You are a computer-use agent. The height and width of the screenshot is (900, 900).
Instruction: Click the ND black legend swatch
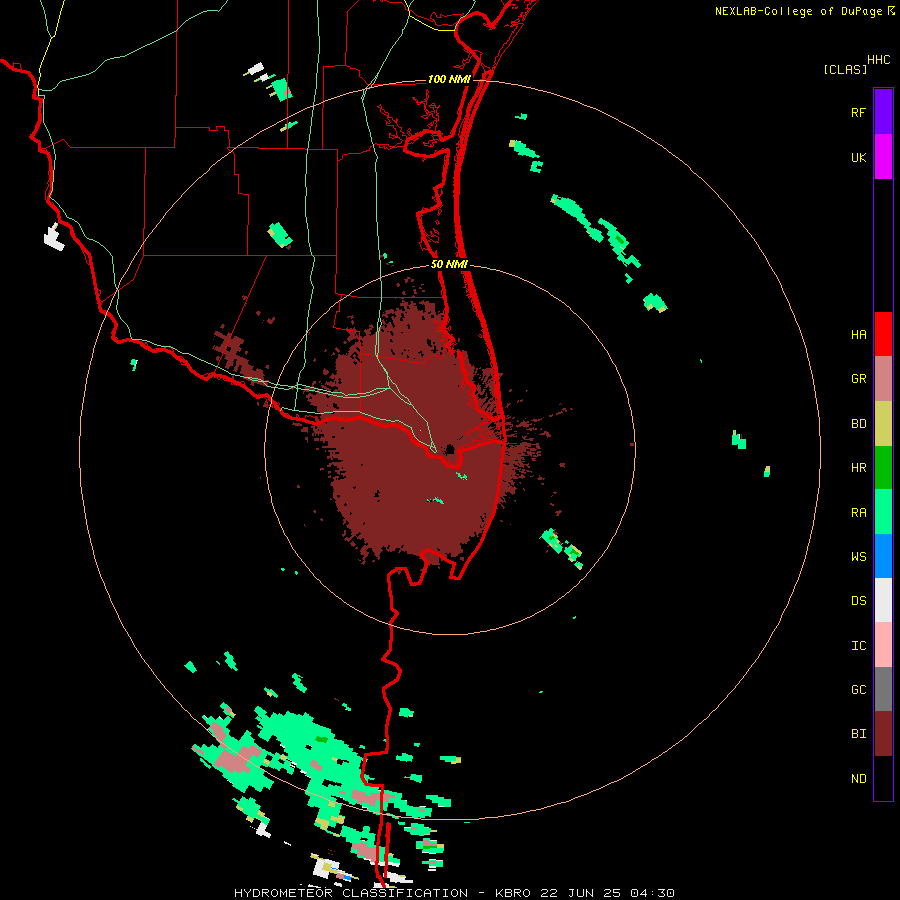click(x=883, y=778)
